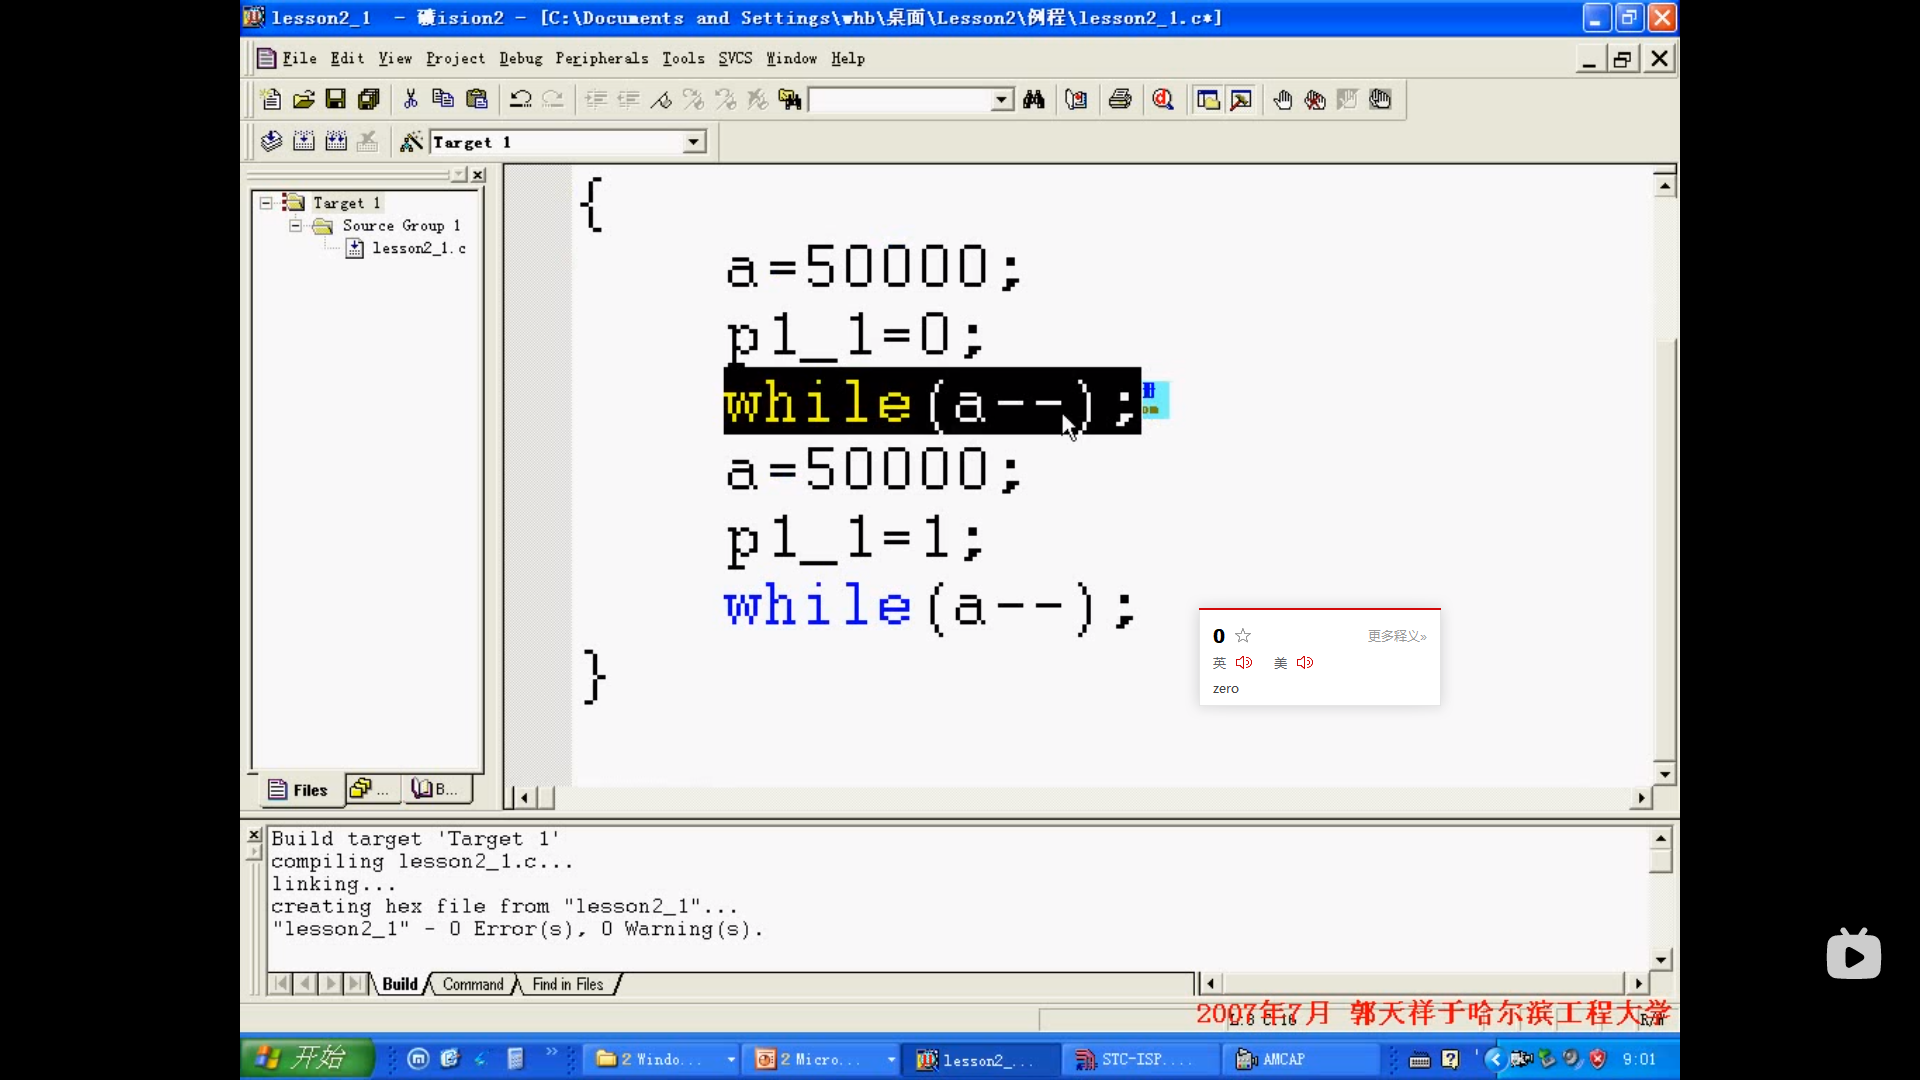Open the Target 1 dropdown list
Viewport: 1920px width, 1080px height.
(x=694, y=142)
